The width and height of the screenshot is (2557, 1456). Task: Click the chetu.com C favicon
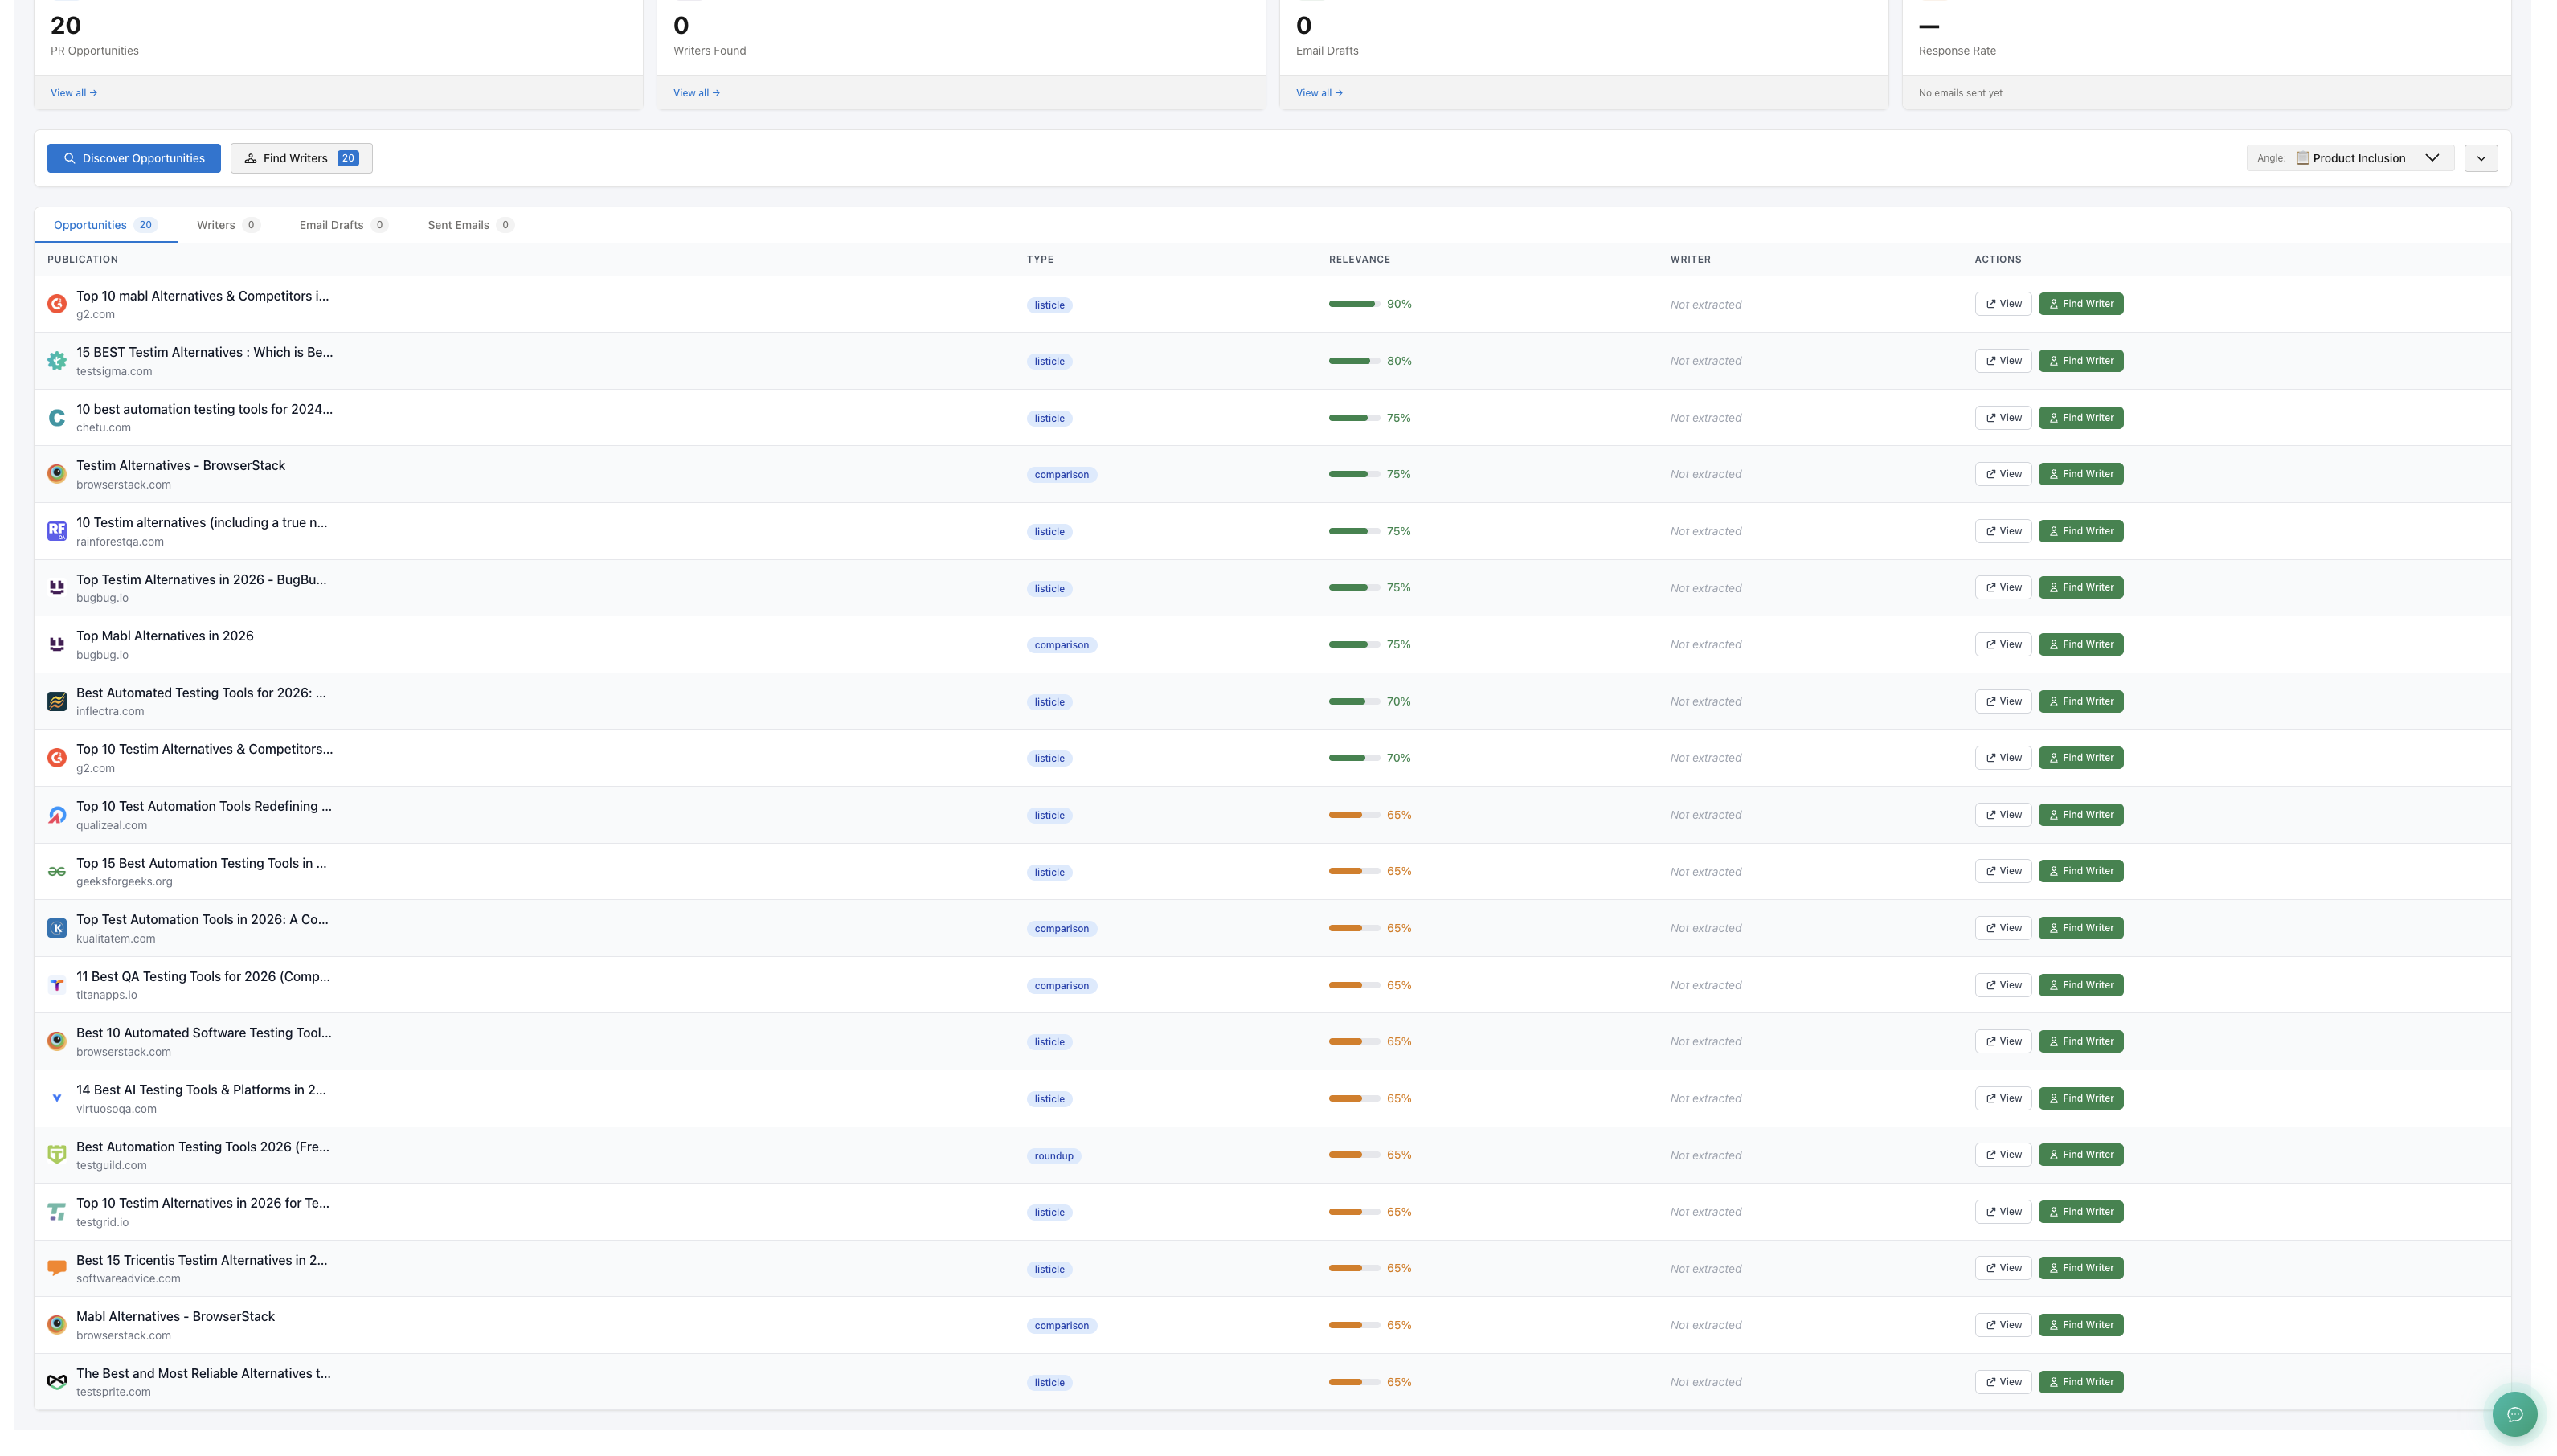point(57,418)
